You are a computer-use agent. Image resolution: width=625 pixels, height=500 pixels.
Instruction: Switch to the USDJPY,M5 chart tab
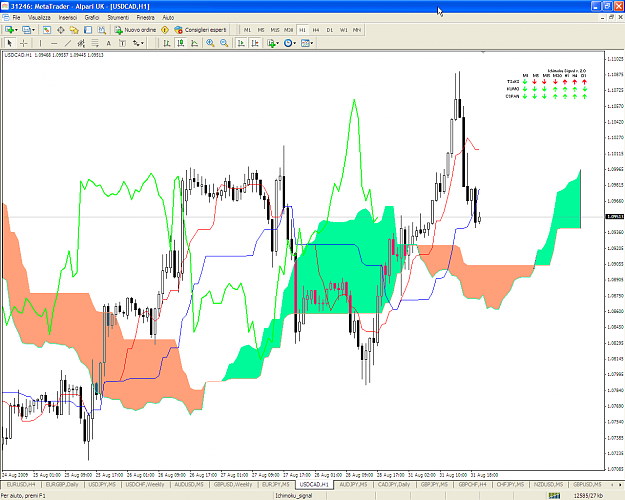(x=102, y=484)
